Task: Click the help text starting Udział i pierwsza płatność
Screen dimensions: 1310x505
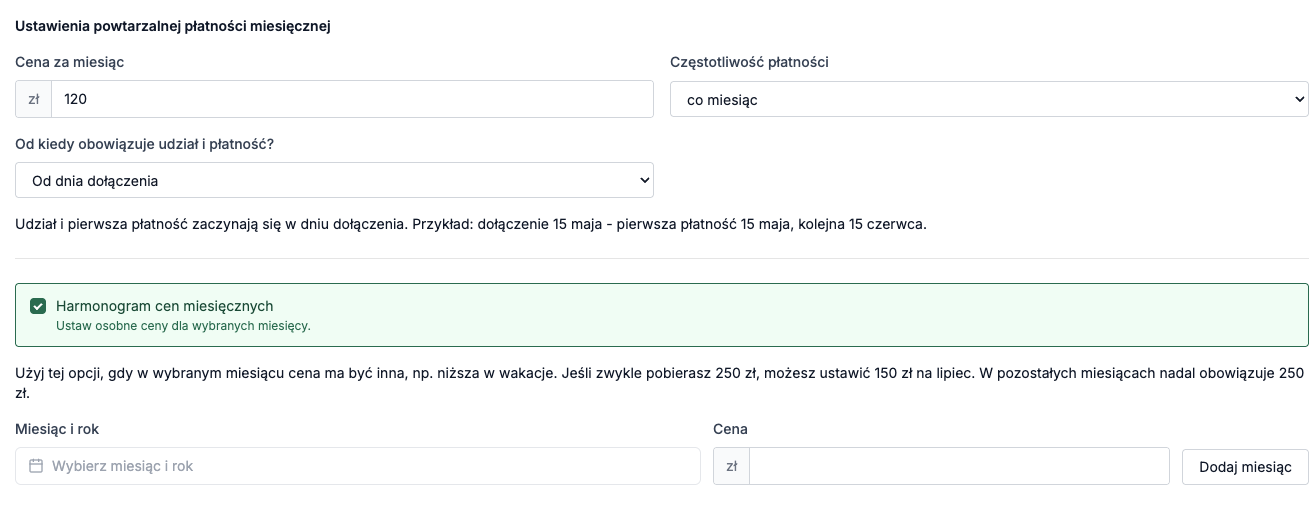Action: 471,224
